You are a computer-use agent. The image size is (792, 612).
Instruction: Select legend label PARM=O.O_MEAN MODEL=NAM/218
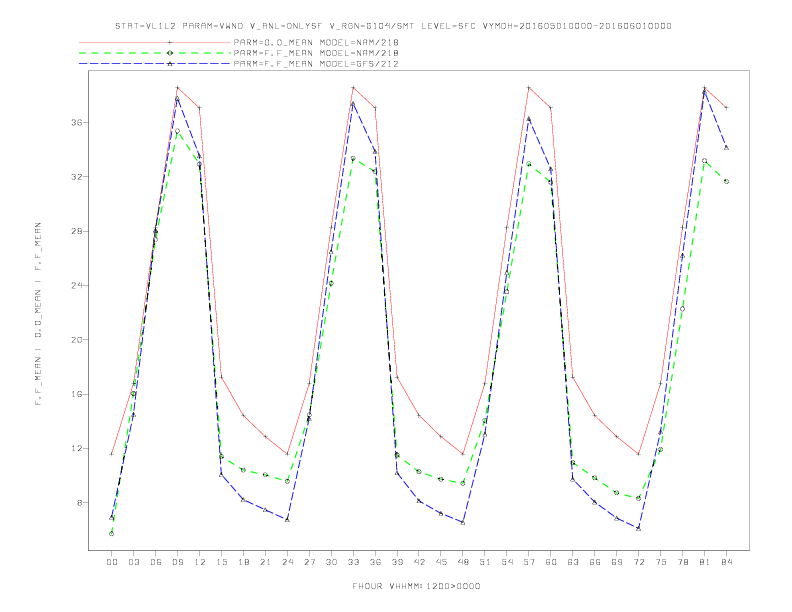pos(316,42)
